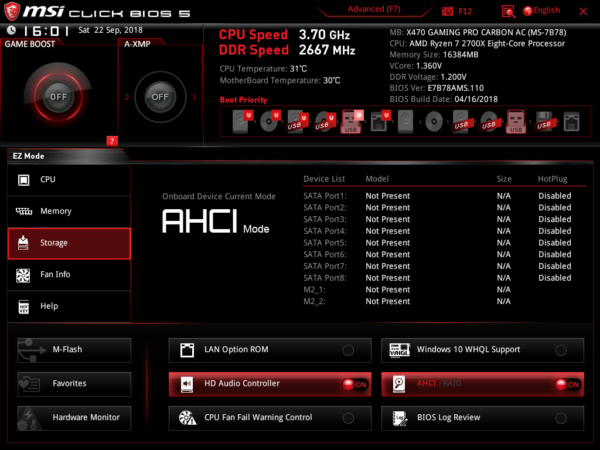Open the English language selector
The width and height of the screenshot is (600, 450).
541,11
